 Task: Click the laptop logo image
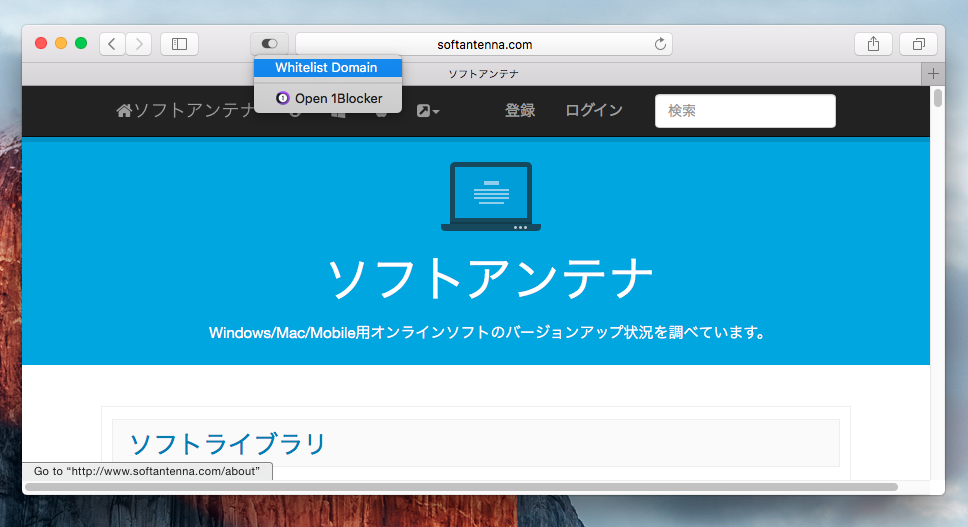pos(491,197)
